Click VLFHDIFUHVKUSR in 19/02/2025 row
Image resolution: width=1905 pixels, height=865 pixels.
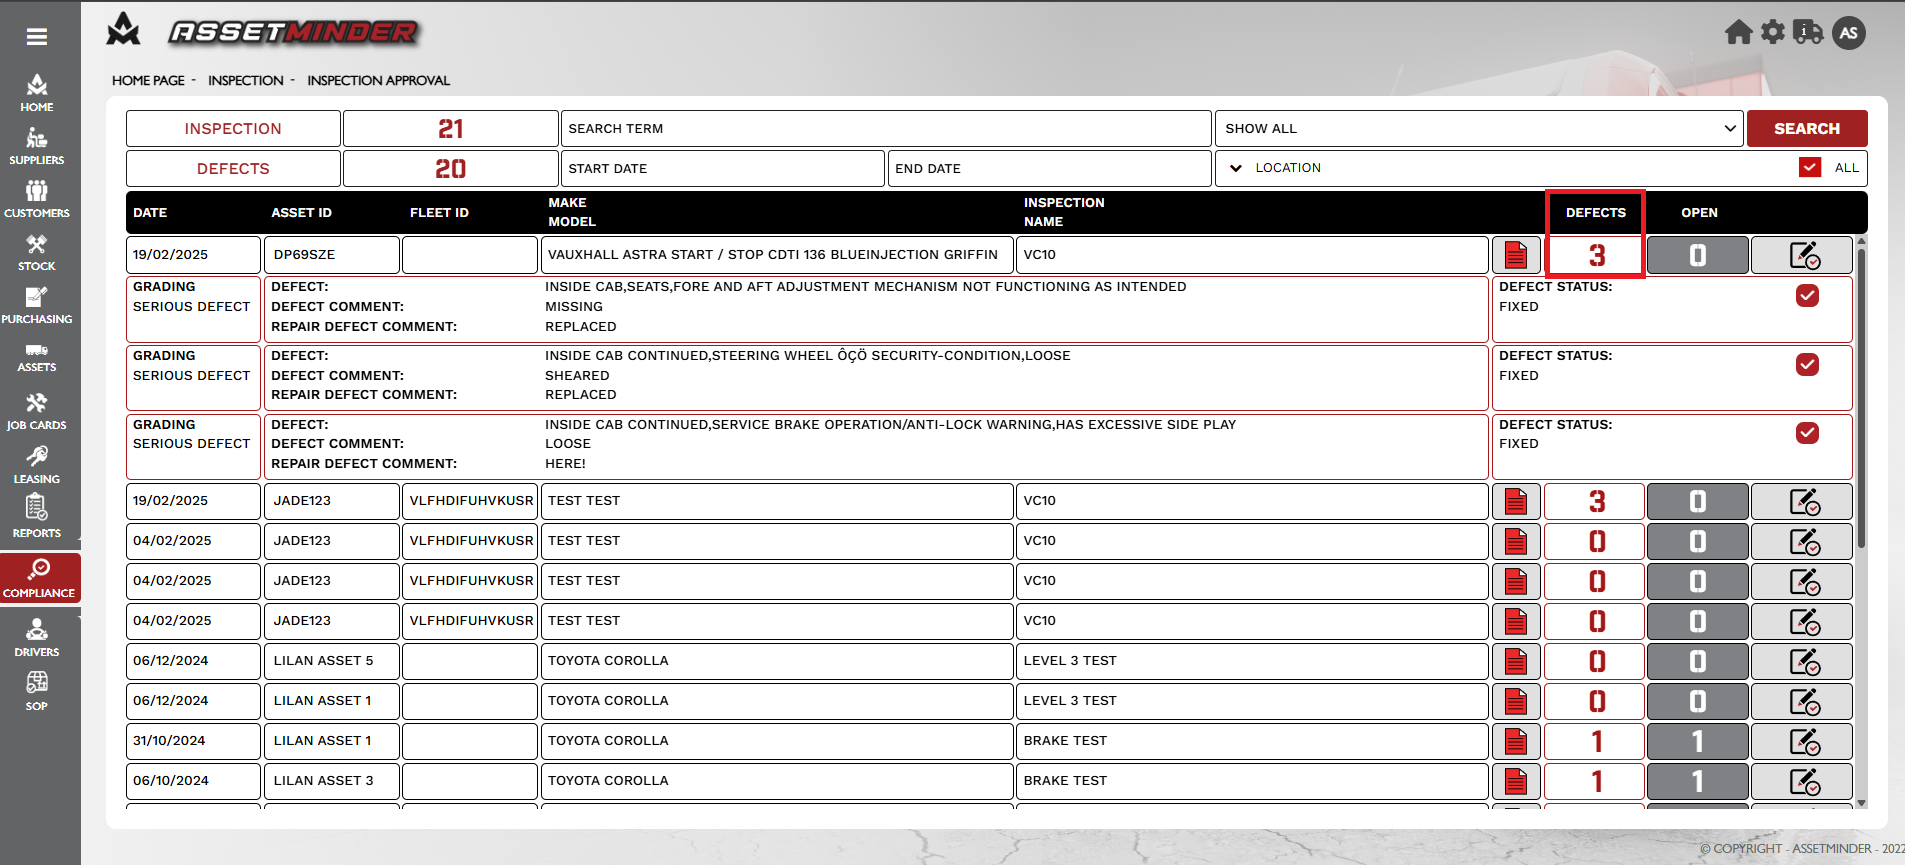tap(471, 501)
